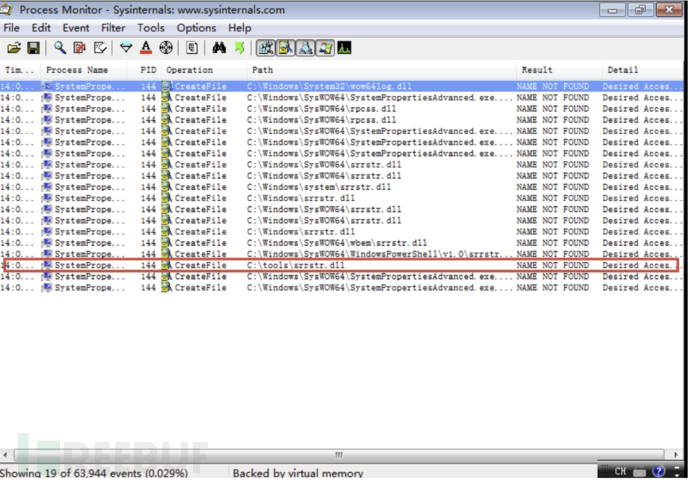This screenshot has height=482, width=690.
Task: Open the Filter menu
Action: click(x=113, y=28)
